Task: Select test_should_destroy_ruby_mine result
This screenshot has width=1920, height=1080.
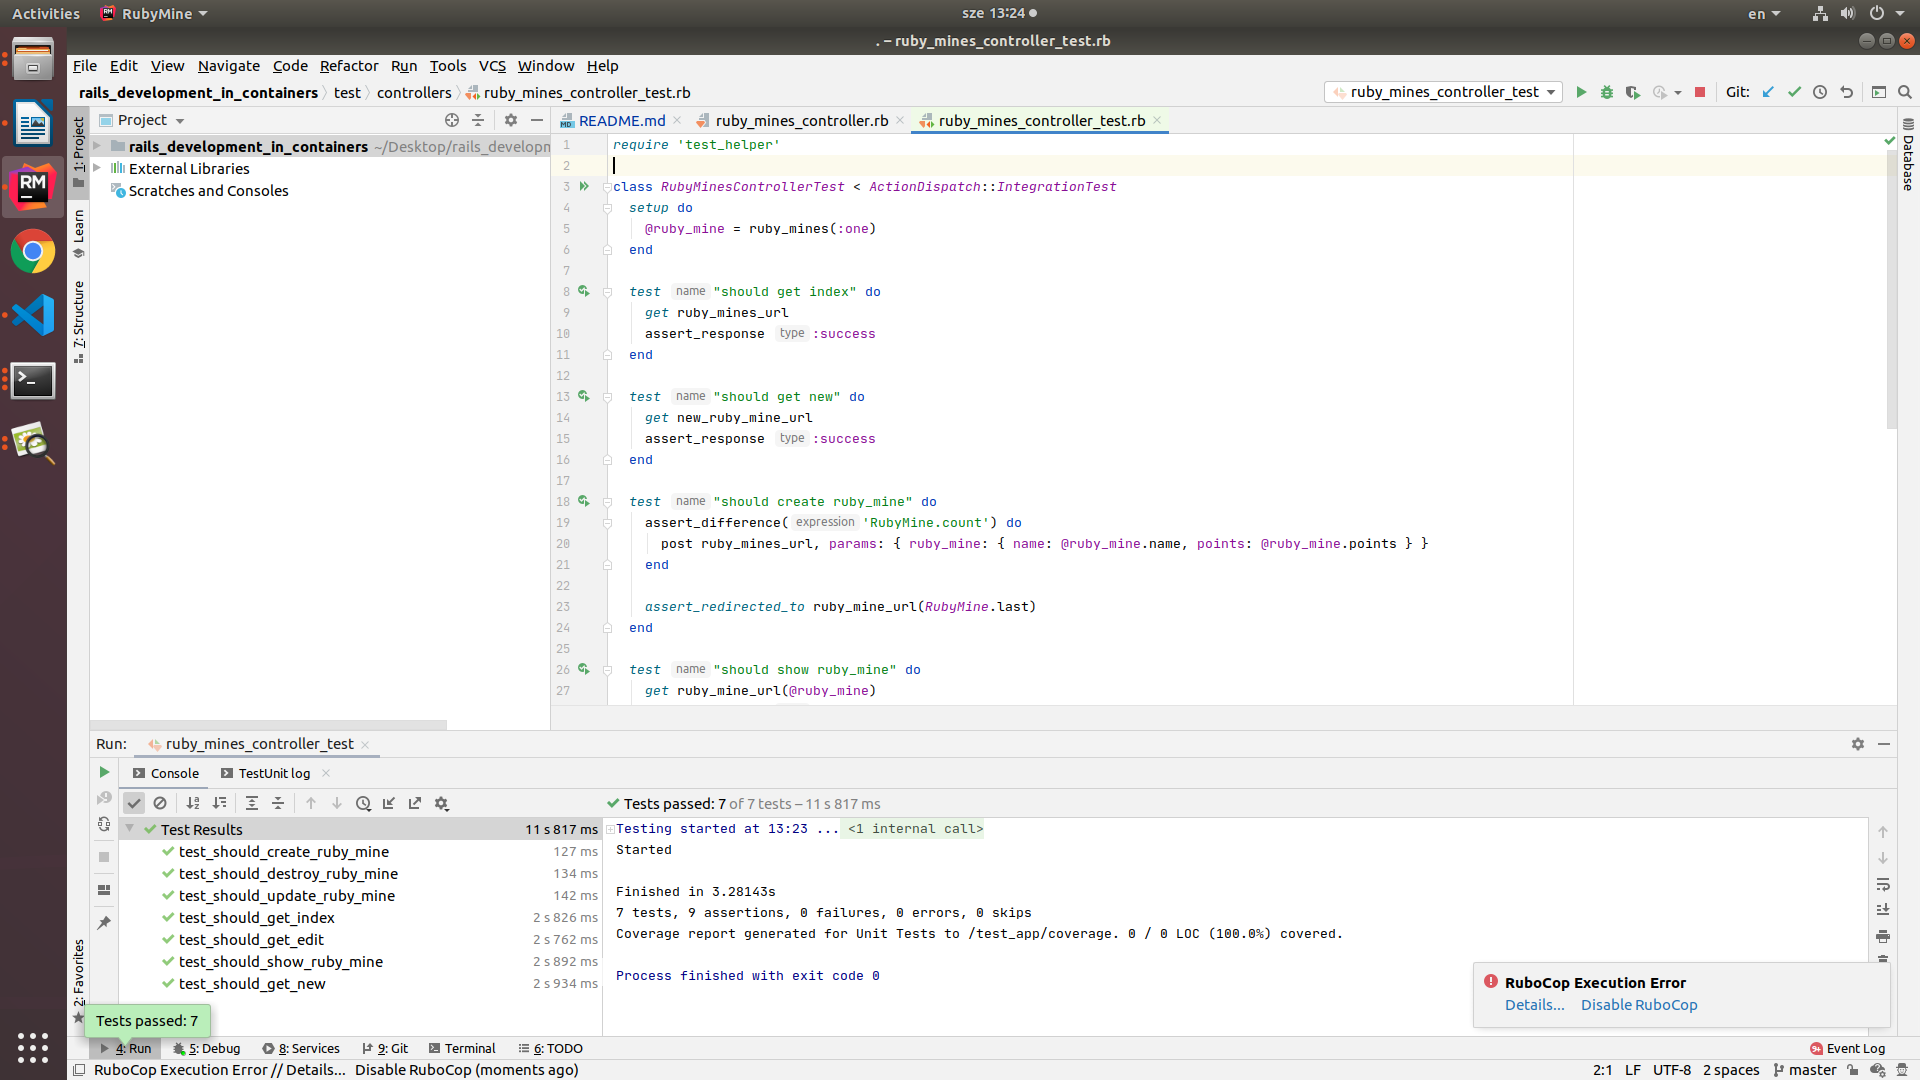Action: coord(288,873)
